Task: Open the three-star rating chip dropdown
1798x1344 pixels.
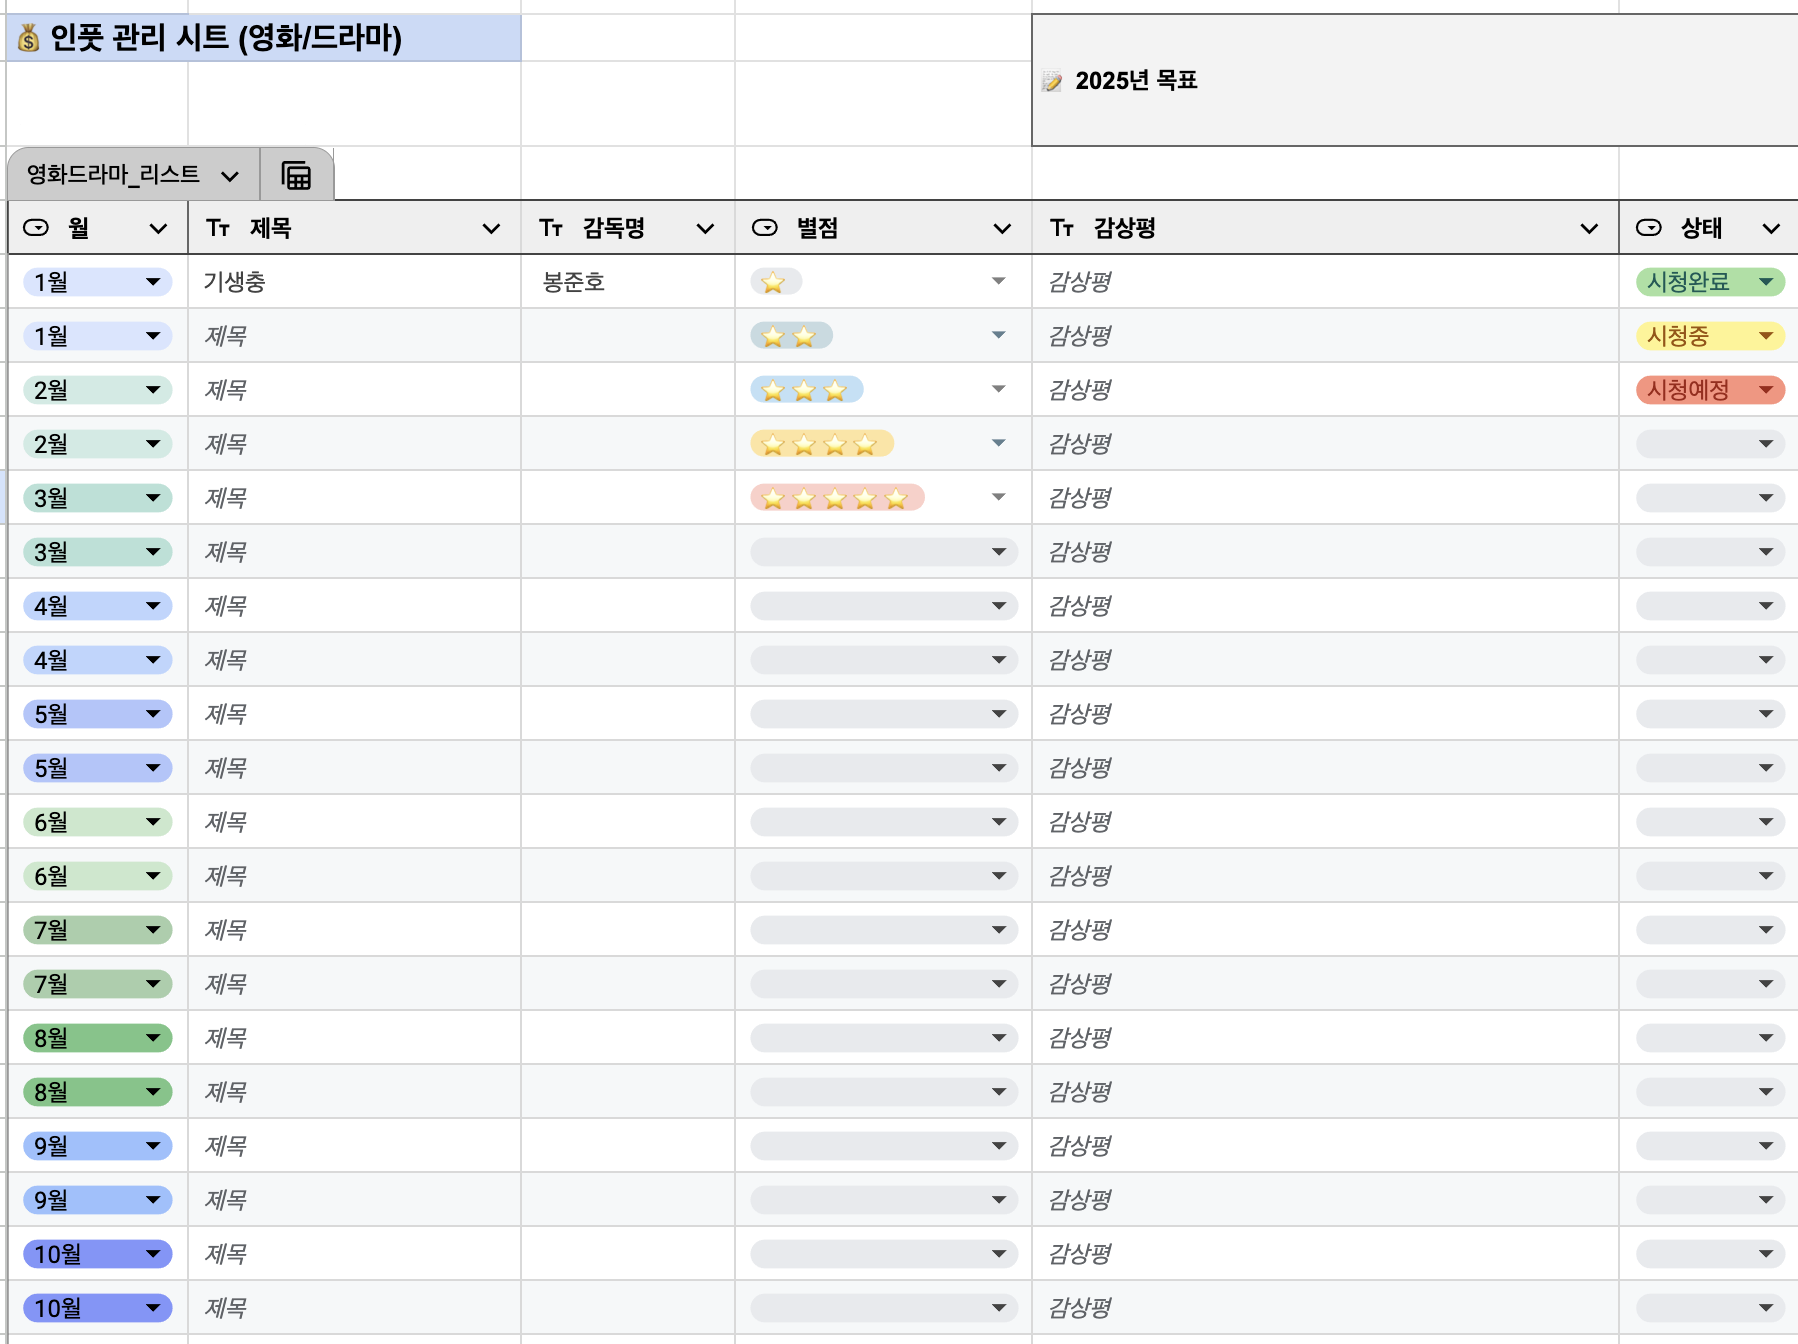Action: tap(998, 389)
